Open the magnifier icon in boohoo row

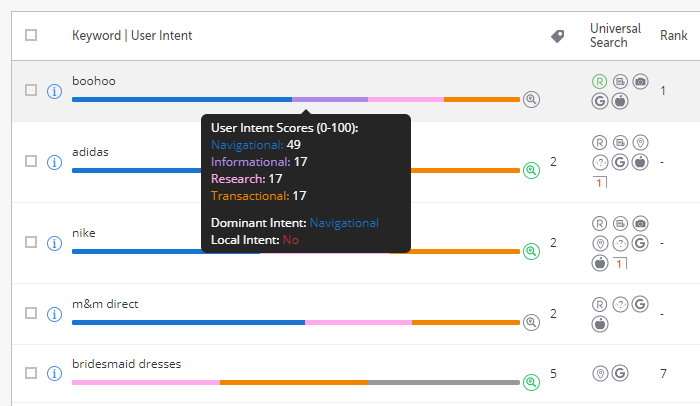pyautogui.click(x=531, y=99)
